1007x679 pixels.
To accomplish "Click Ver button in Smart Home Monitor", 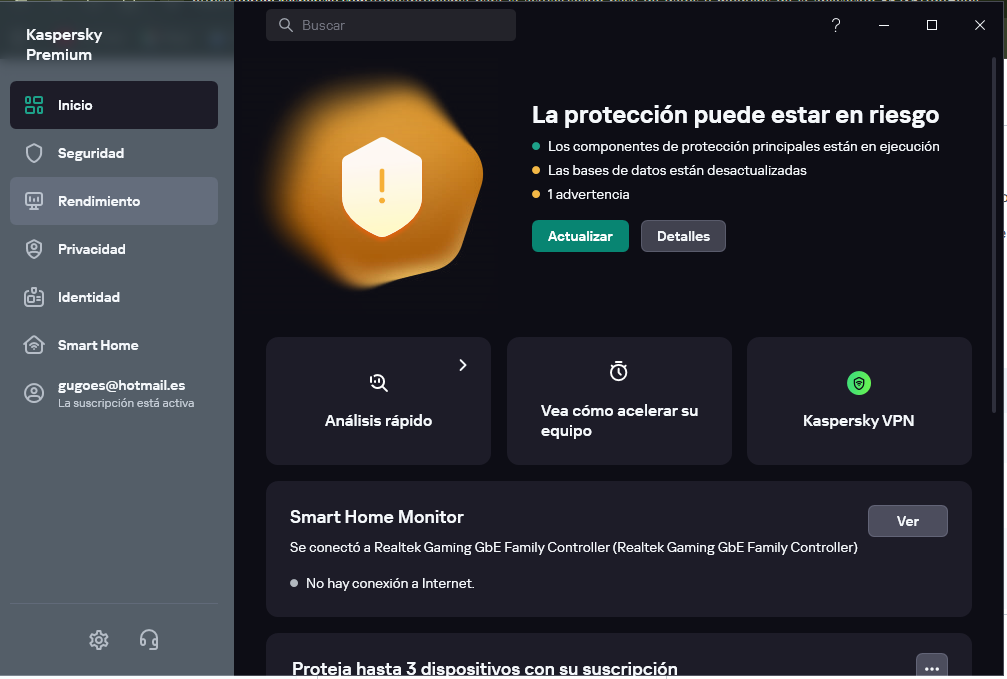I will 907,521.
